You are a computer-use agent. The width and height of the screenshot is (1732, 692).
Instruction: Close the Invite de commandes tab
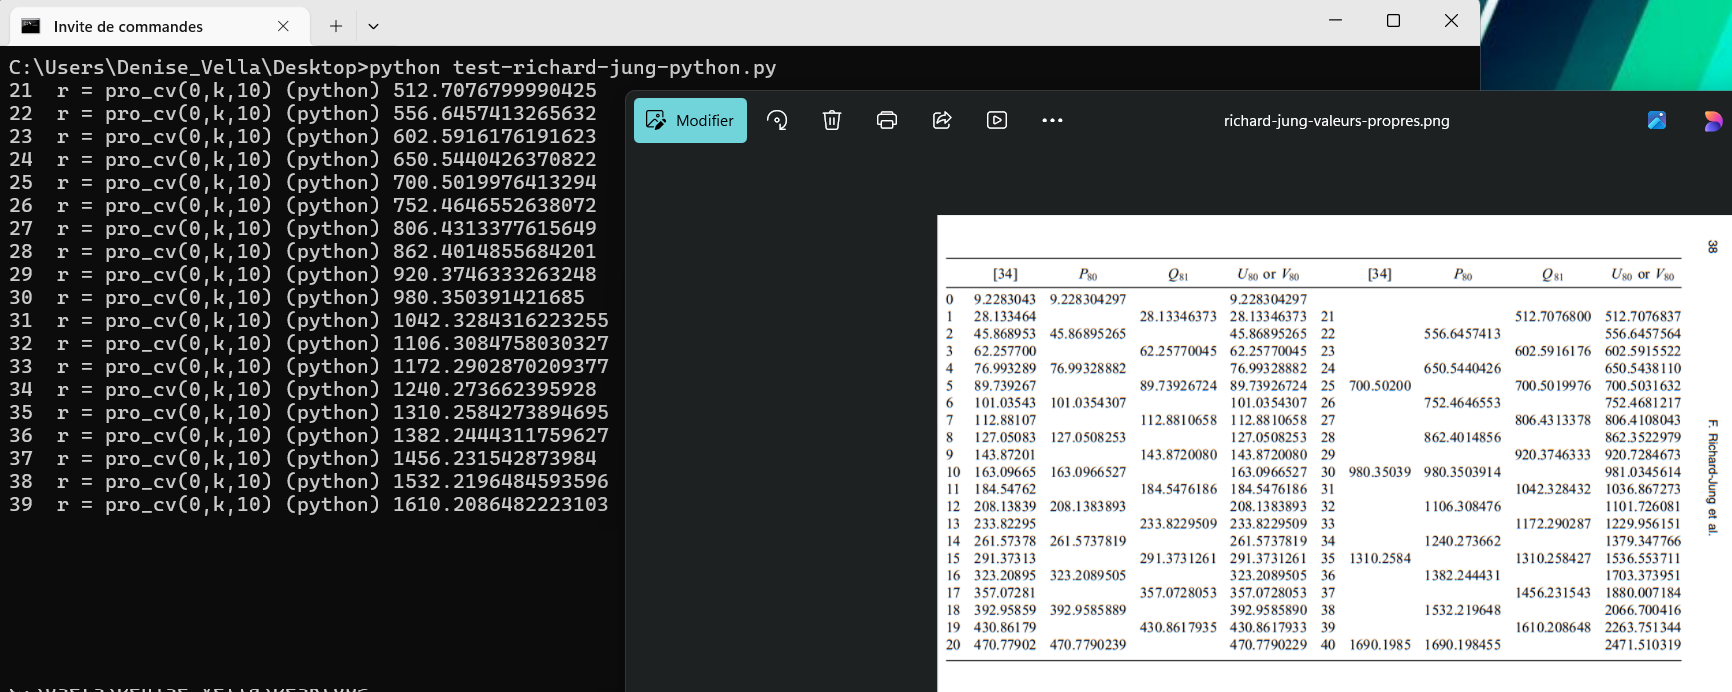tap(283, 26)
